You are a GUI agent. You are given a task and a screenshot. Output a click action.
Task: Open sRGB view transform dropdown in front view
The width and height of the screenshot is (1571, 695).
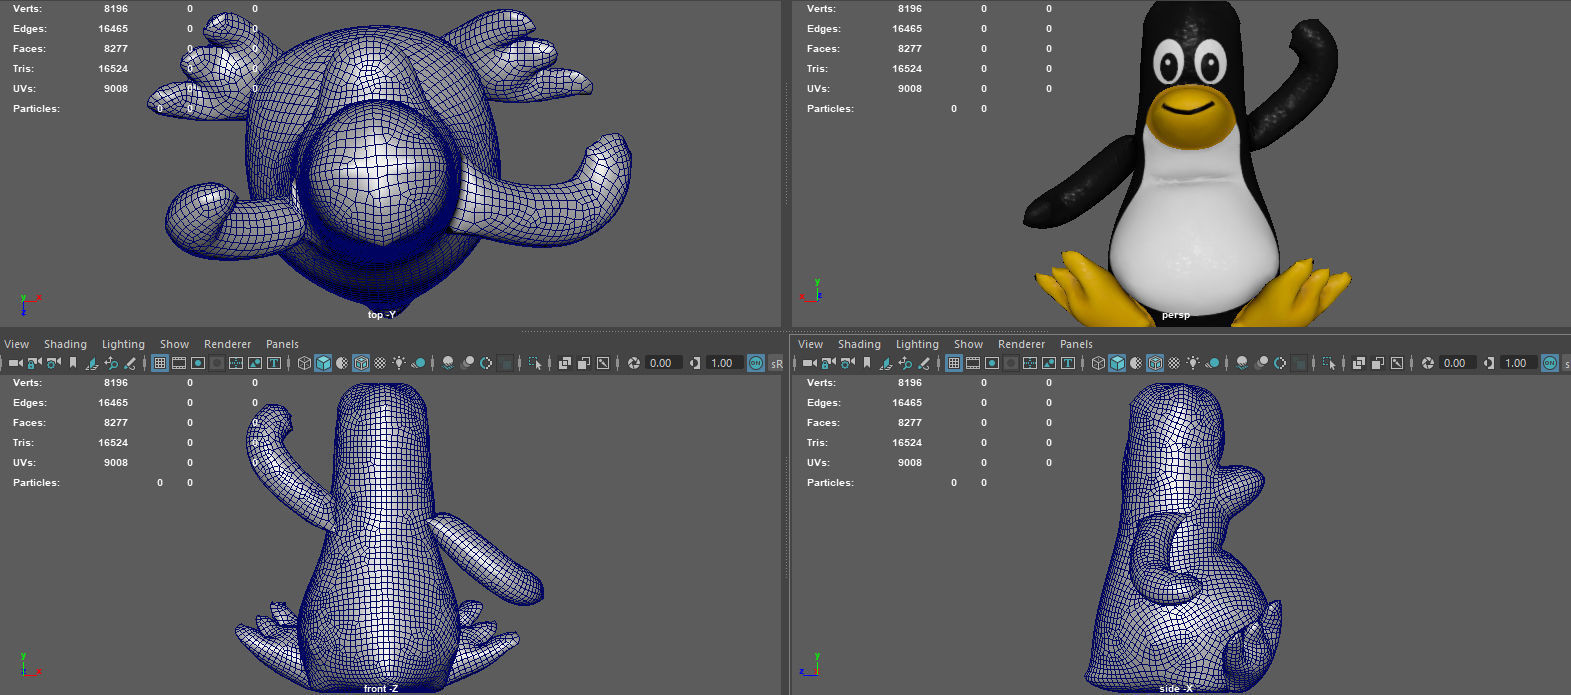(776, 363)
